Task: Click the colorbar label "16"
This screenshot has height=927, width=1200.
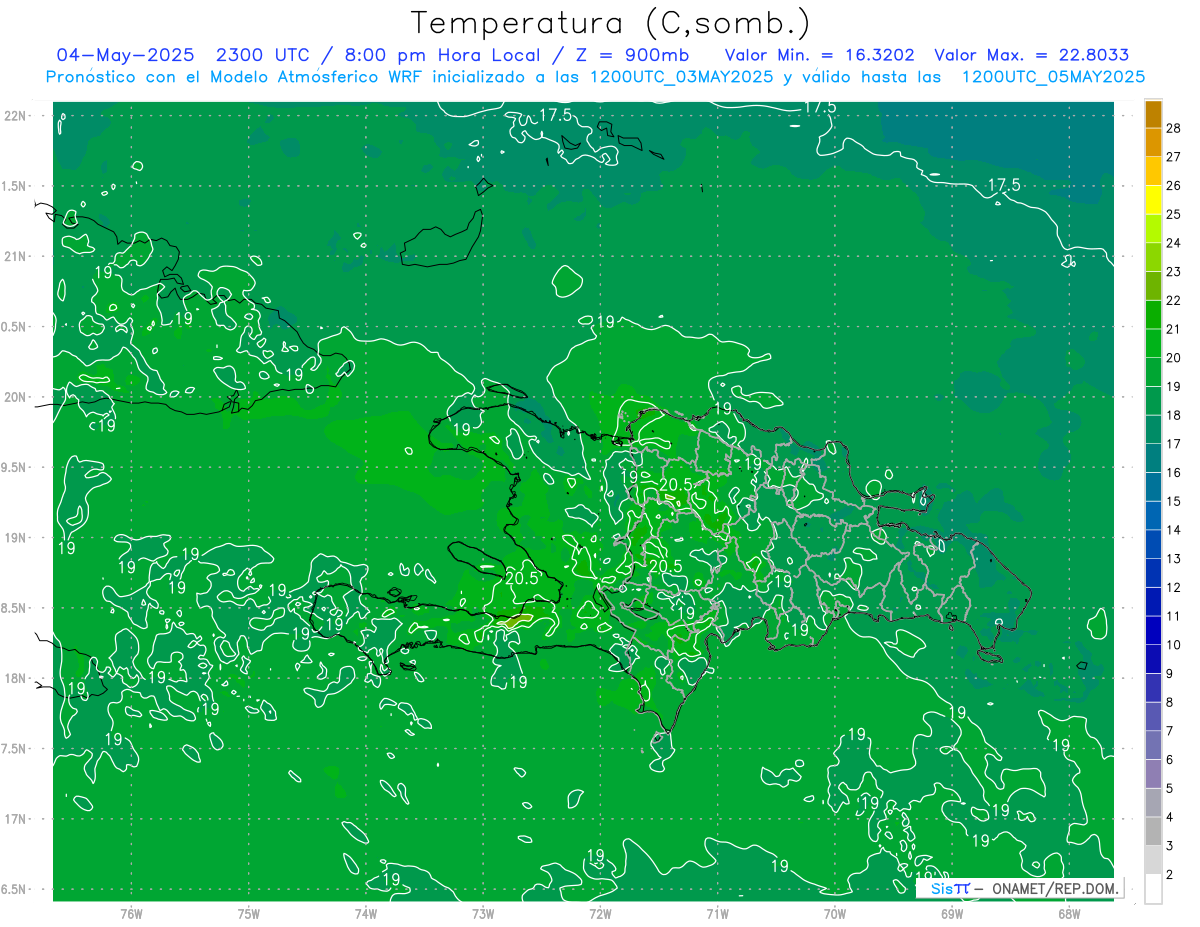Action: (1174, 472)
